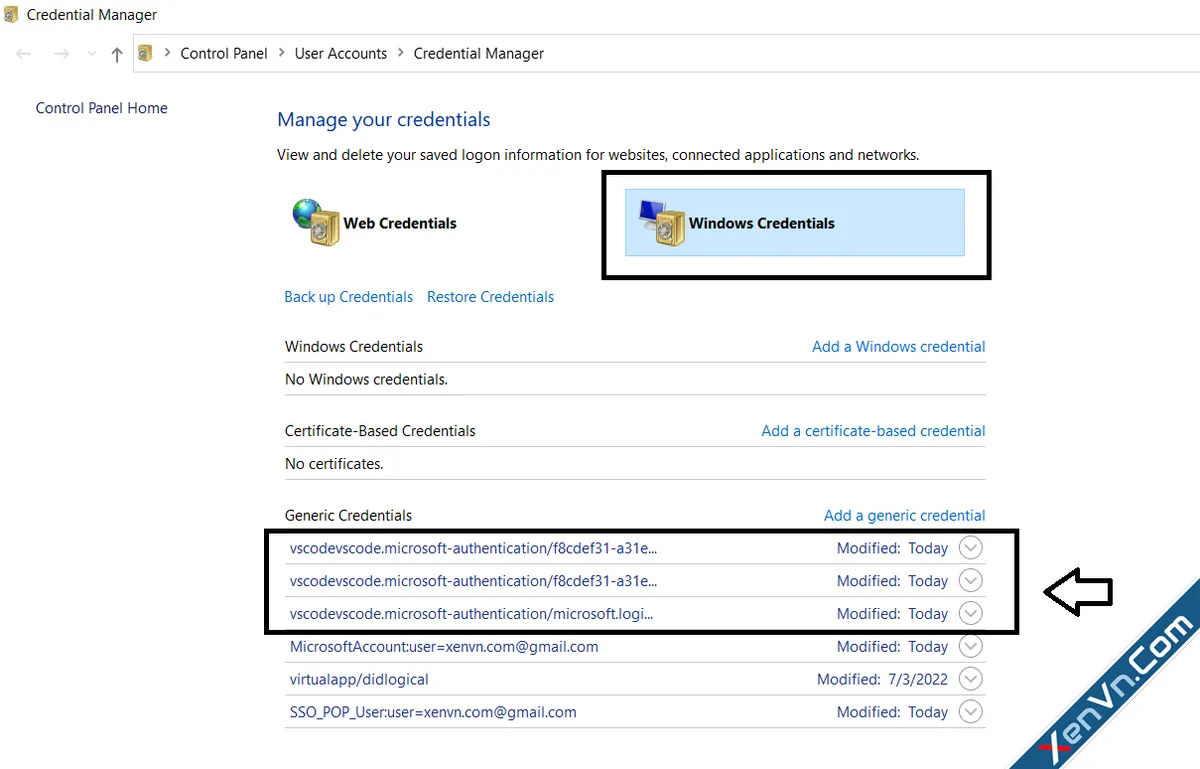1200x769 pixels.
Task: Open the Back up Credentials link
Action: tap(348, 297)
